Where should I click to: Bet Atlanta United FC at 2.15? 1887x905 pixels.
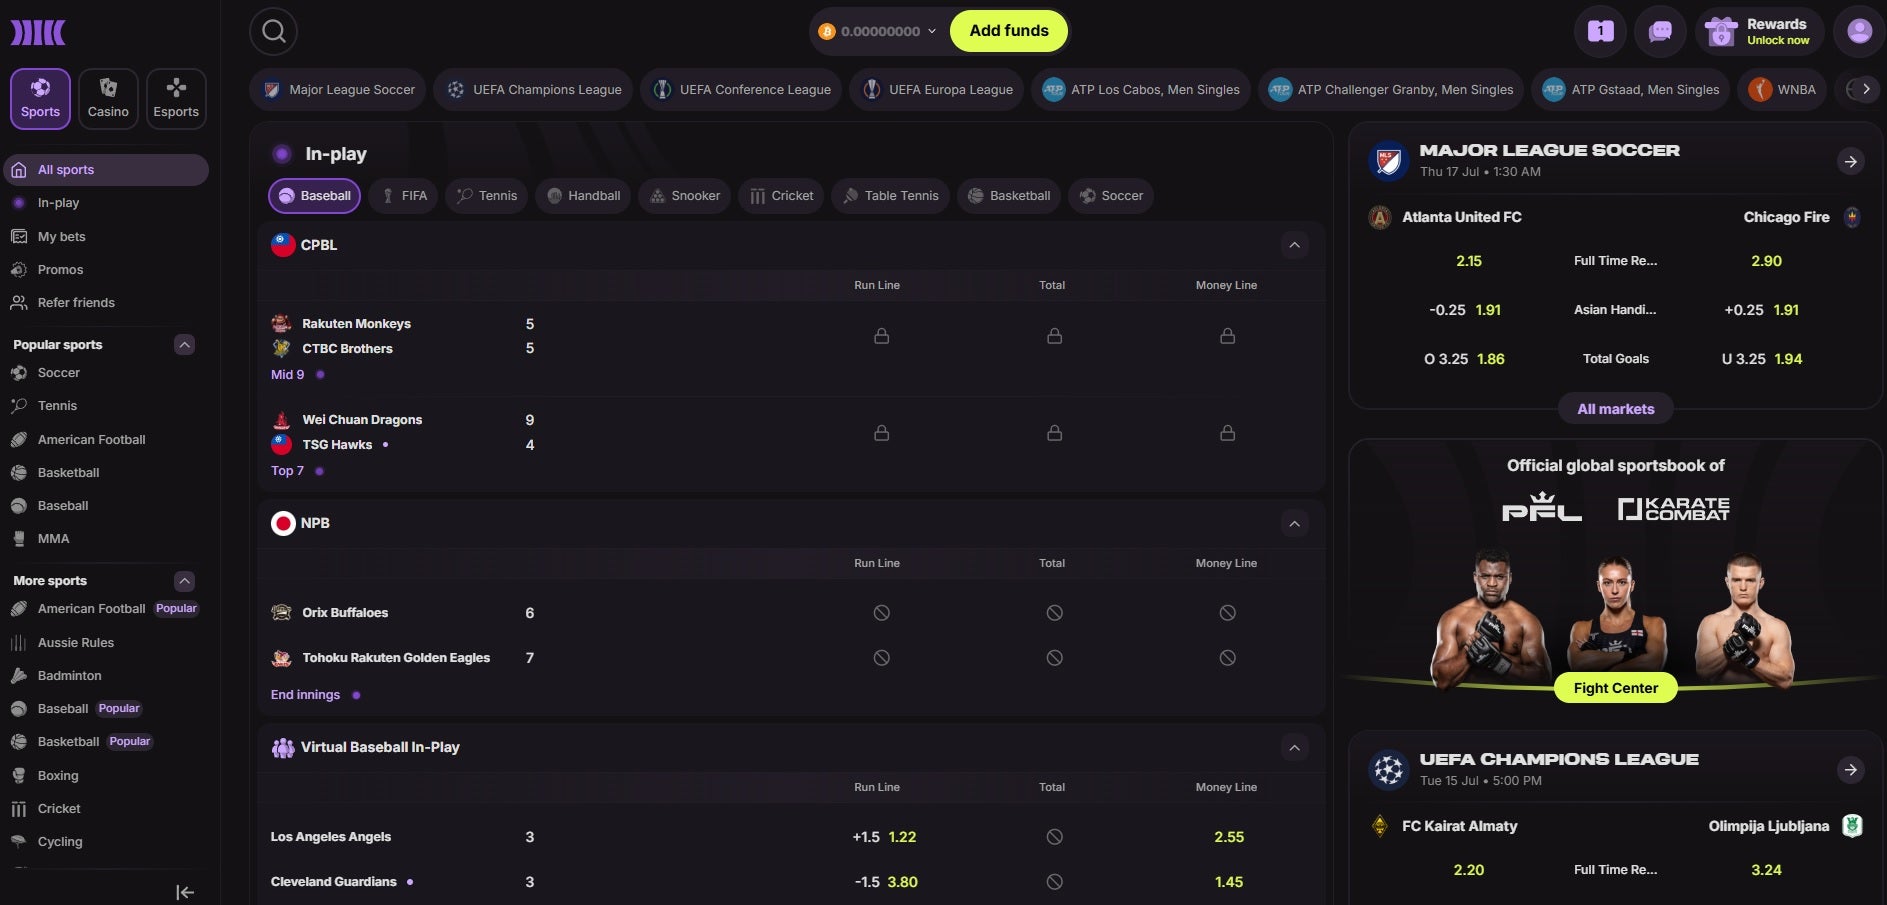point(1468,261)
